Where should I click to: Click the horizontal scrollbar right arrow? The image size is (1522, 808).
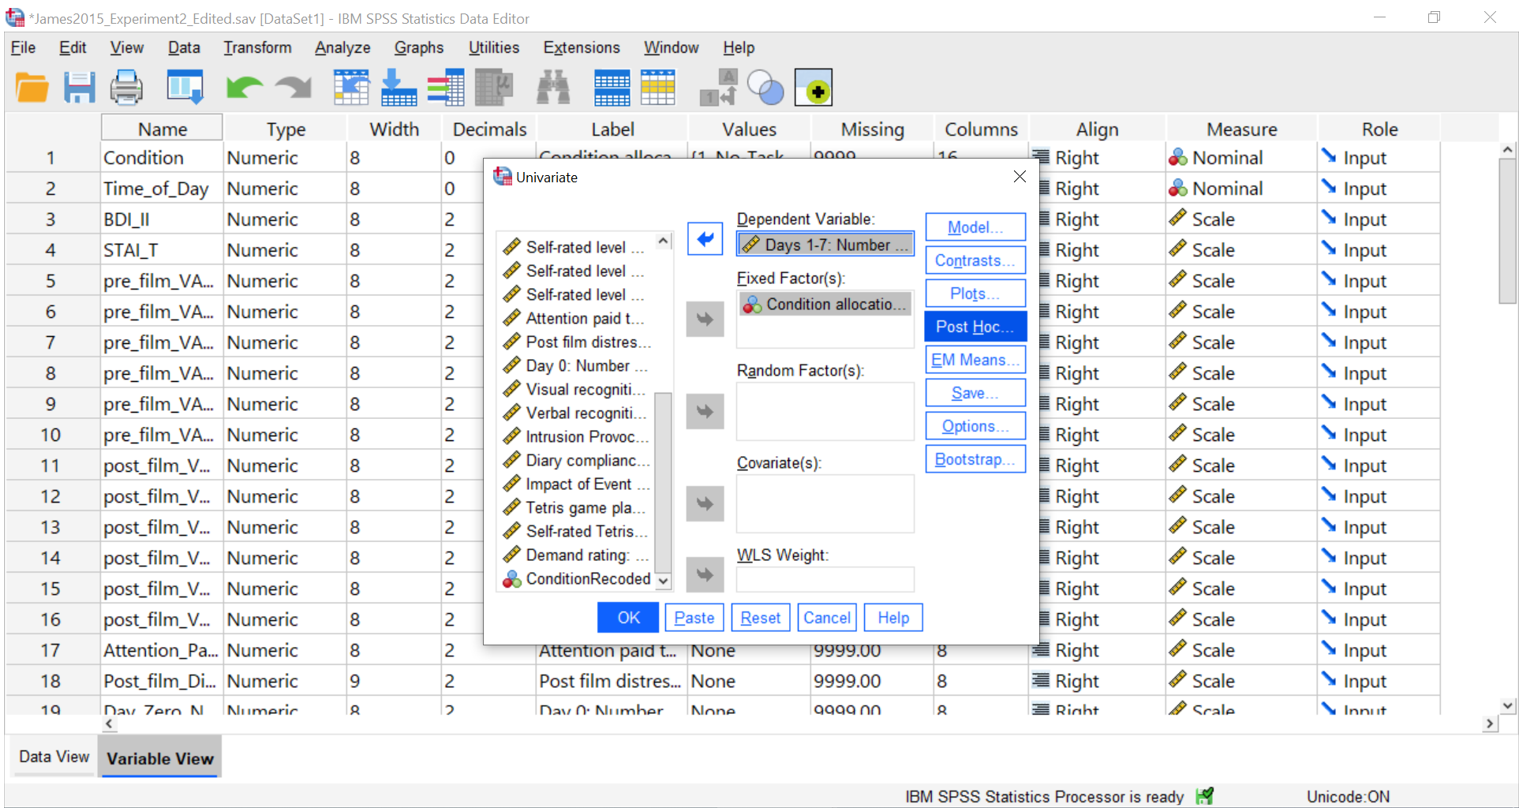tap(1490, 723)
